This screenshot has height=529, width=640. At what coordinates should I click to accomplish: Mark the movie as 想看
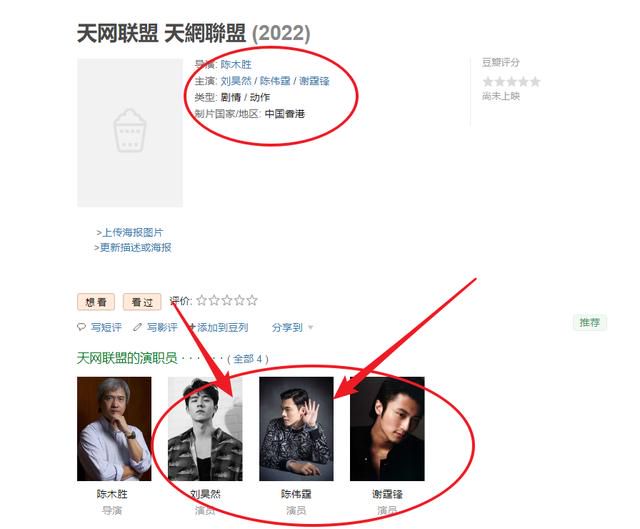pos(96,302)
